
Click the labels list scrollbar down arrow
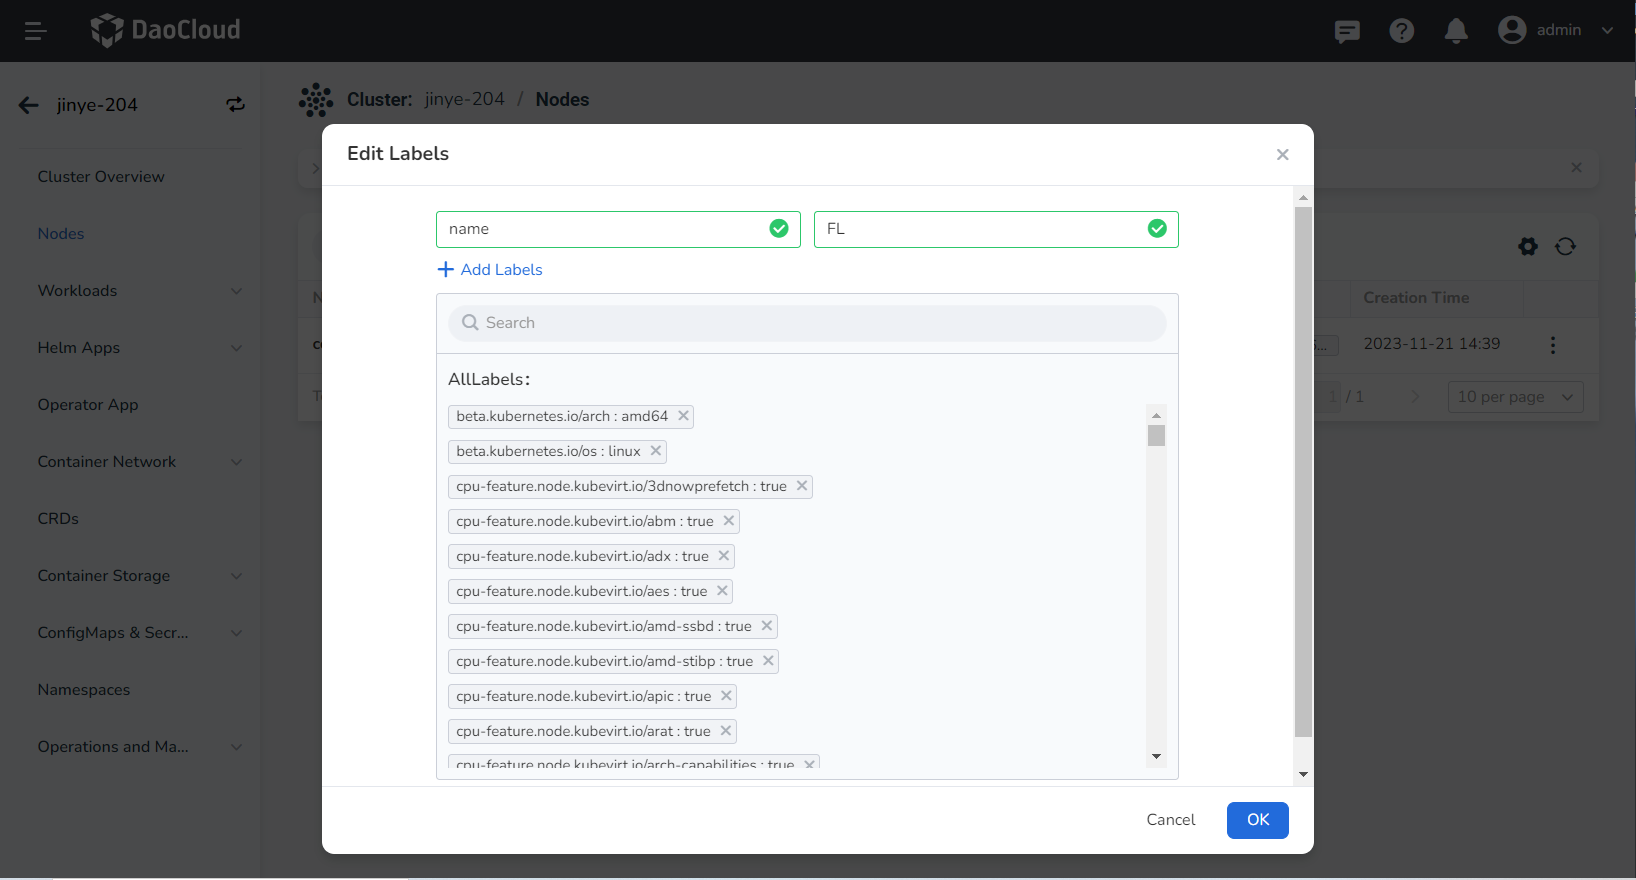point(1156,756)
